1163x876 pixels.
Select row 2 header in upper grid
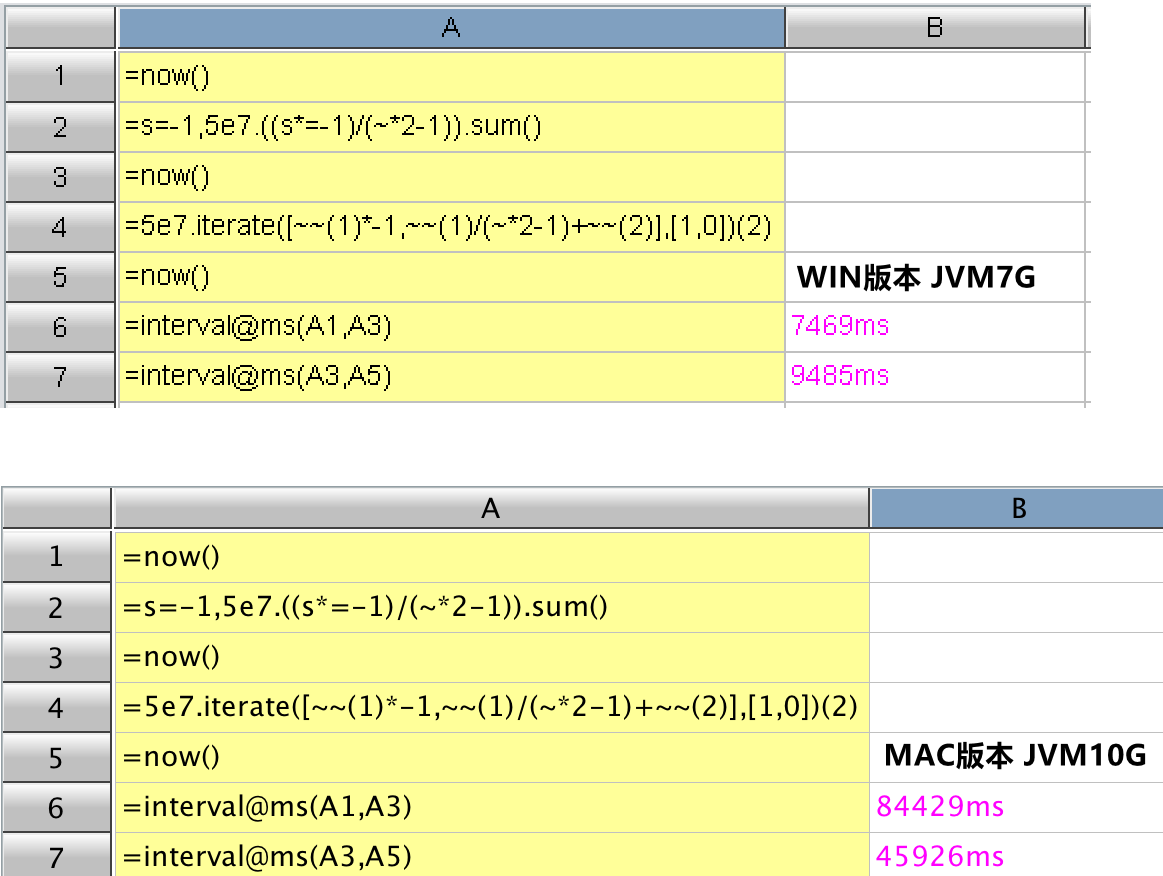coord(60,127)
